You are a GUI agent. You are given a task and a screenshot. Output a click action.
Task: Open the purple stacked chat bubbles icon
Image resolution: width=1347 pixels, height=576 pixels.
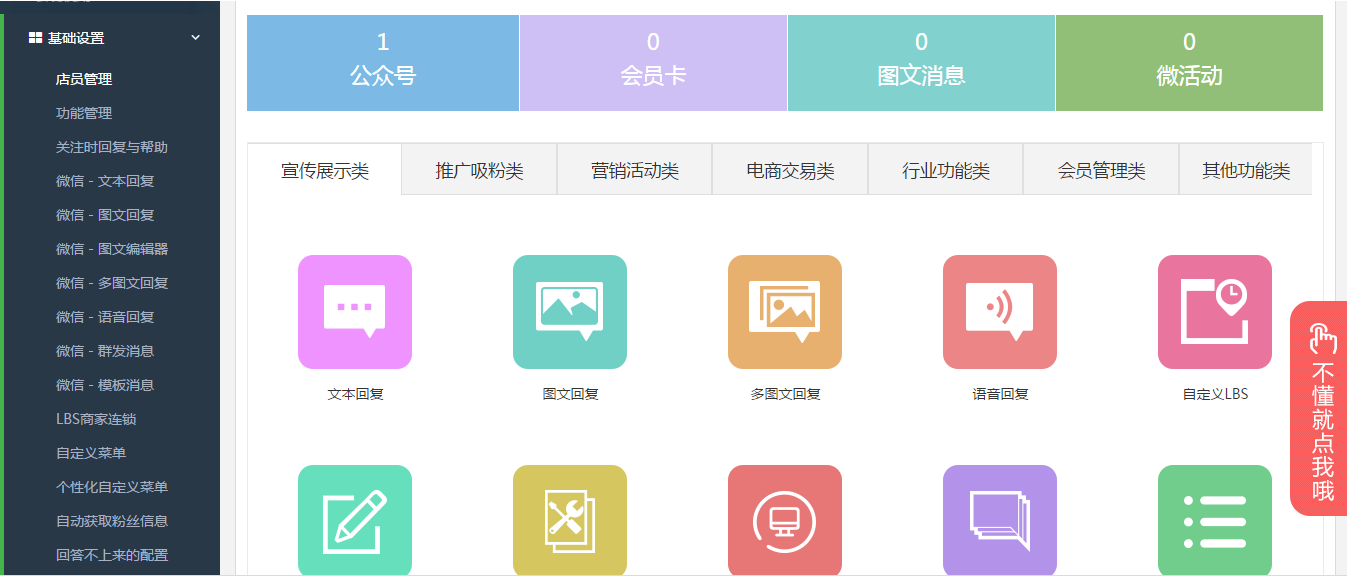1000,520
